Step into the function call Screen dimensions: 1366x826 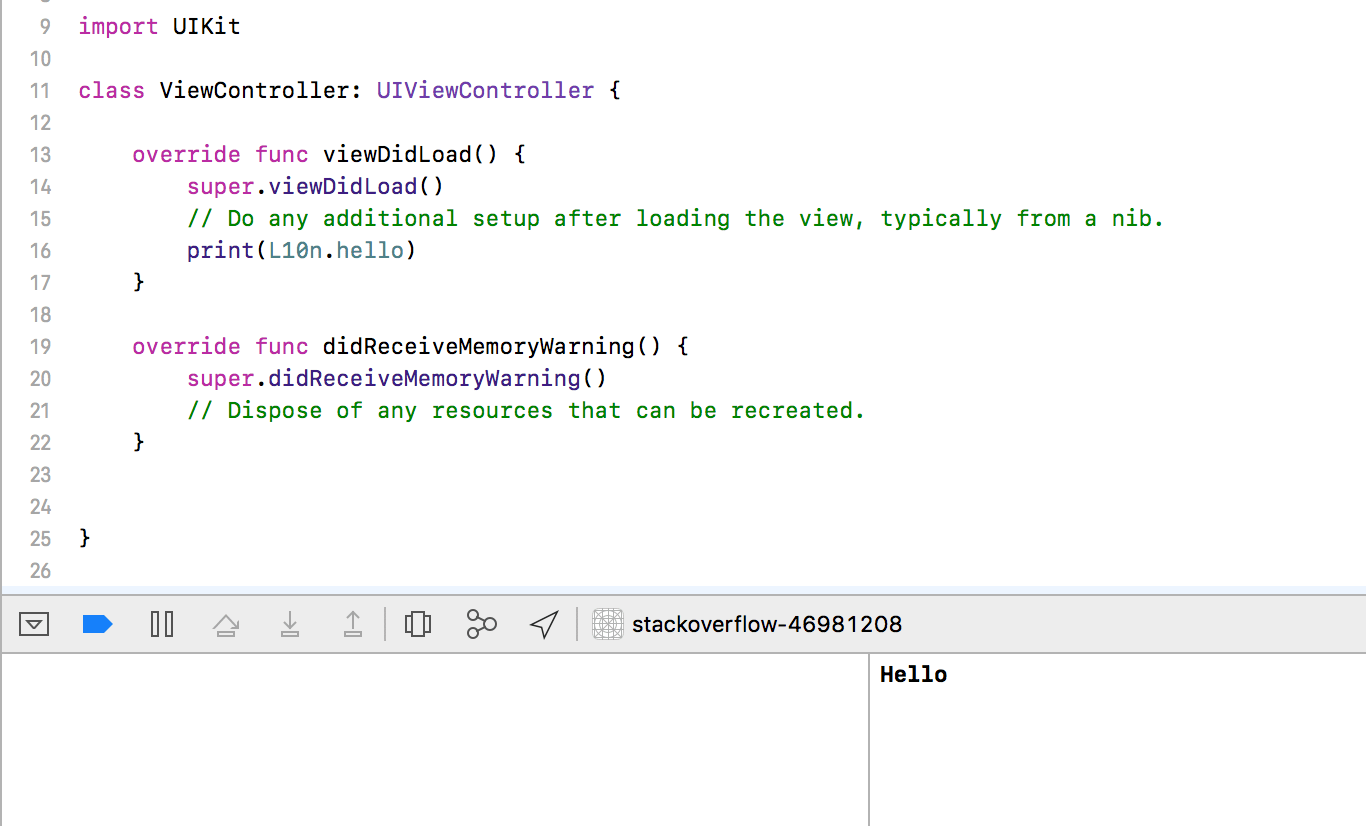(290, 624)
